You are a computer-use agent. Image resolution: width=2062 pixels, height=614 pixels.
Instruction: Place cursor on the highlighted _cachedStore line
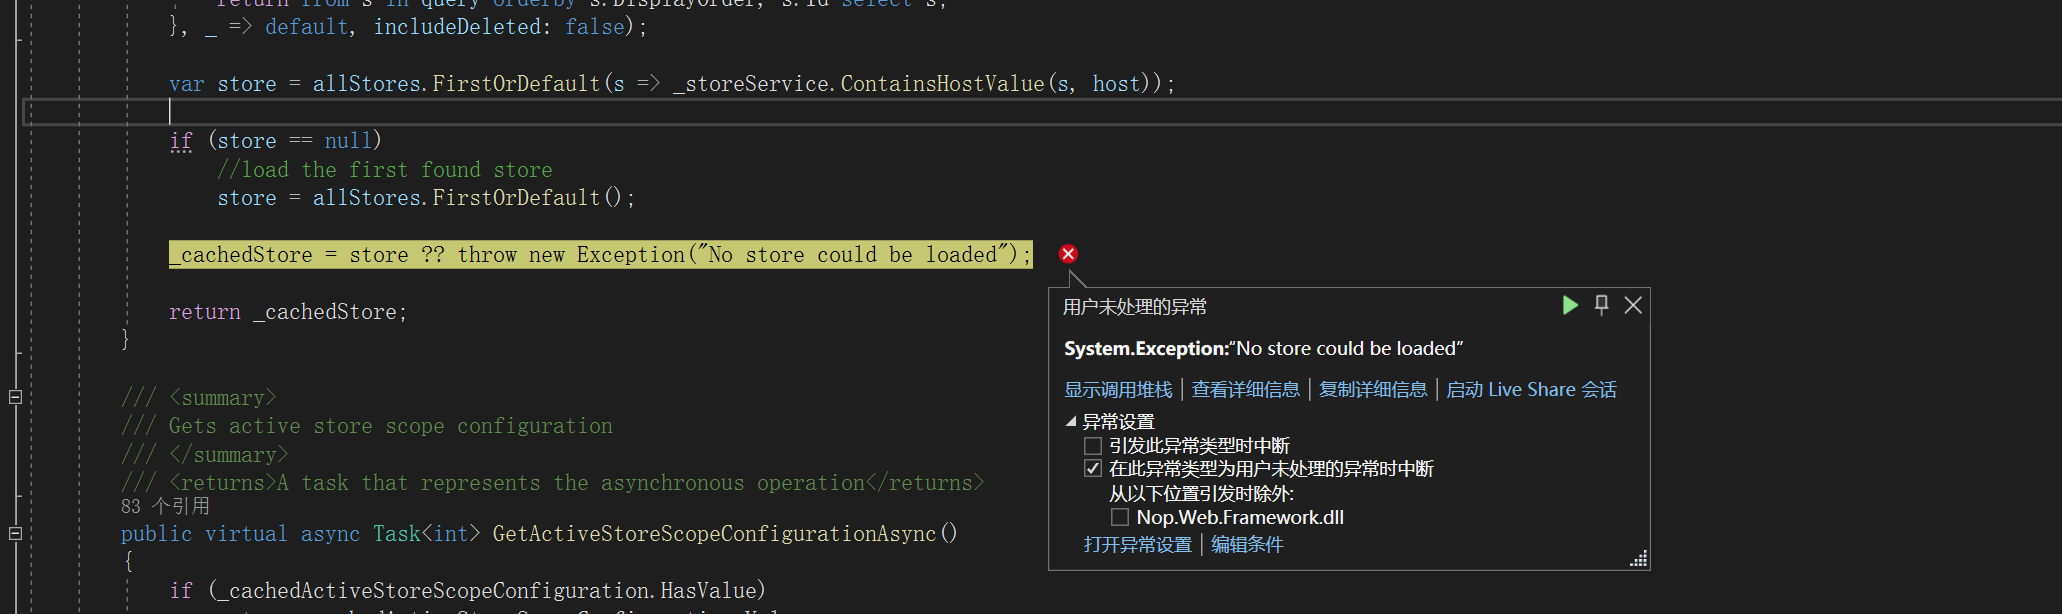pos(600,254)
